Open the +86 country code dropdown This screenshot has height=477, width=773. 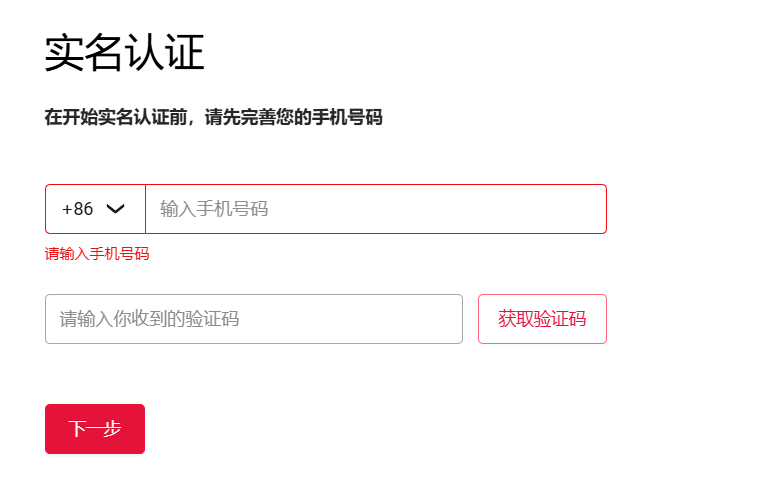95,209
